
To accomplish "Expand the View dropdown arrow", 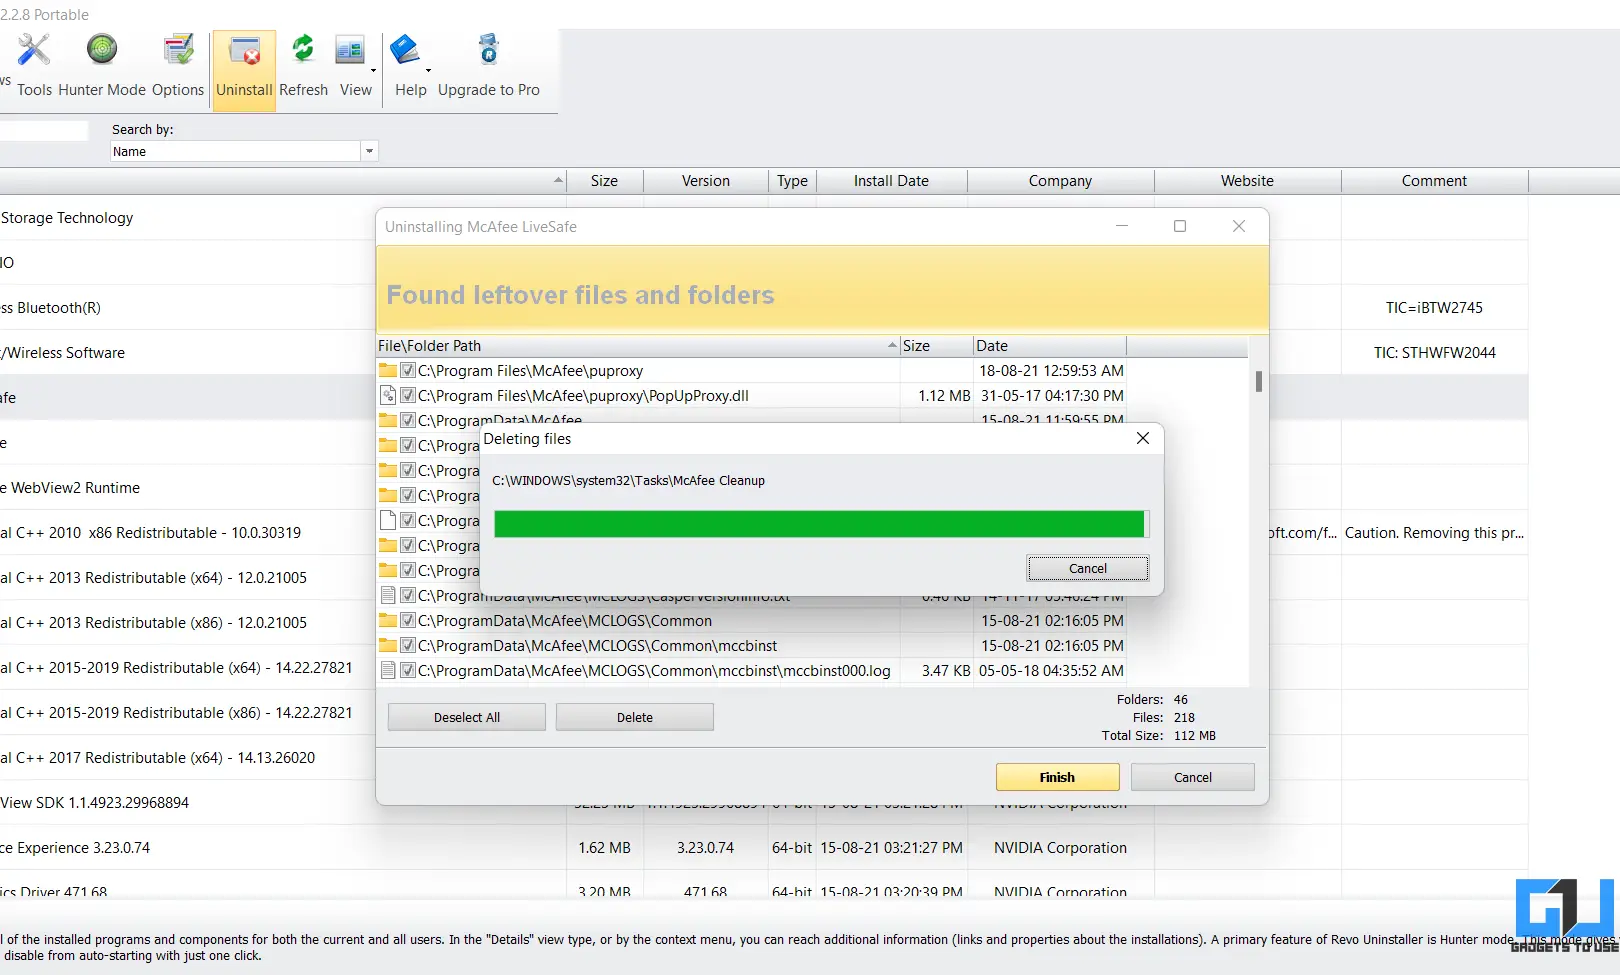I will pyautogui.click(x=373, y=71).
